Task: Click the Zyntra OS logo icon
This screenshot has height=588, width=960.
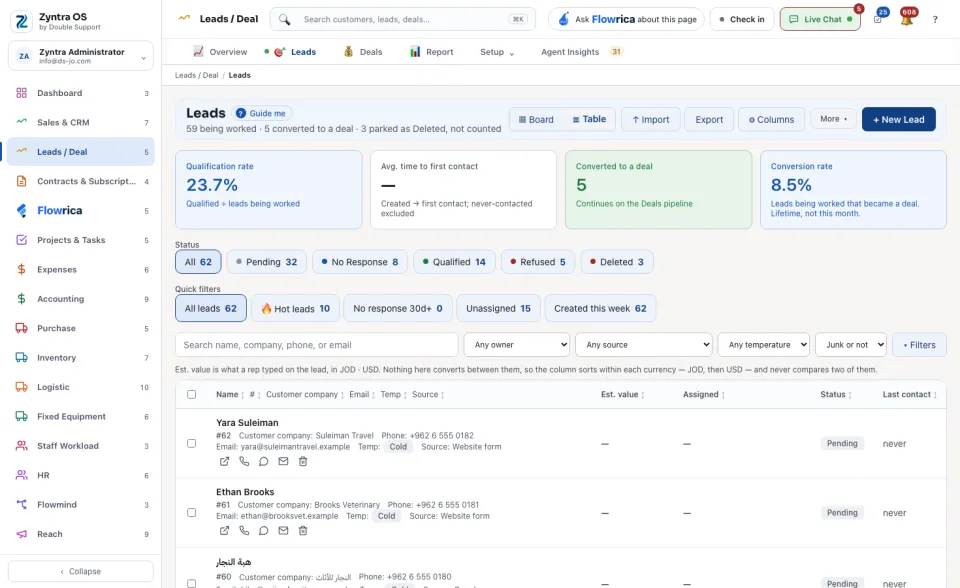Action: (x=21, y=21)
